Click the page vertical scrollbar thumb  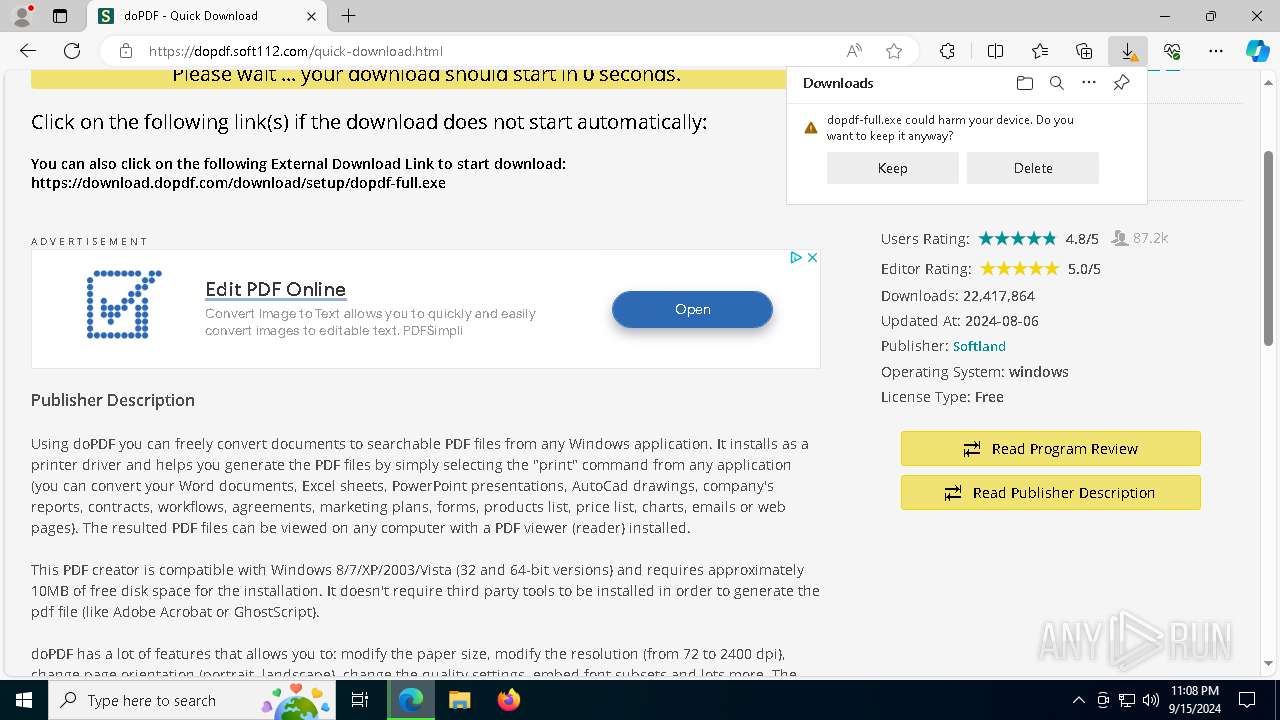pyautogui.click(x=1269, y=248)
